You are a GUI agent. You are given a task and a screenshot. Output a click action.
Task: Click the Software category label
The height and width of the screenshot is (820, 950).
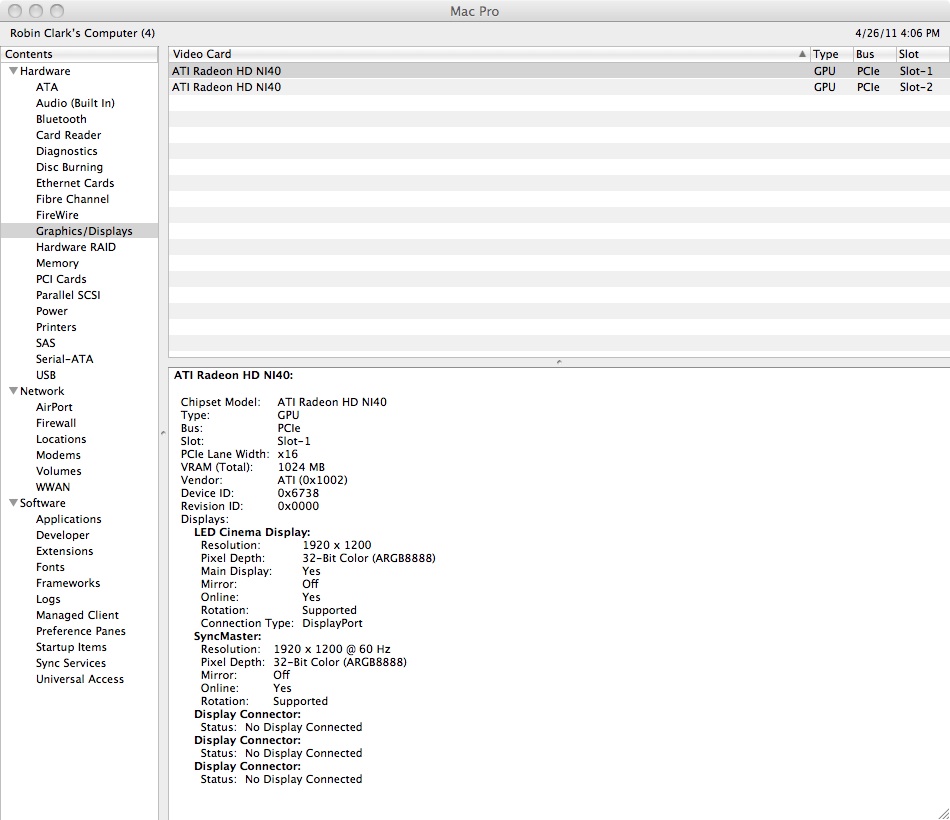[42, 503]
